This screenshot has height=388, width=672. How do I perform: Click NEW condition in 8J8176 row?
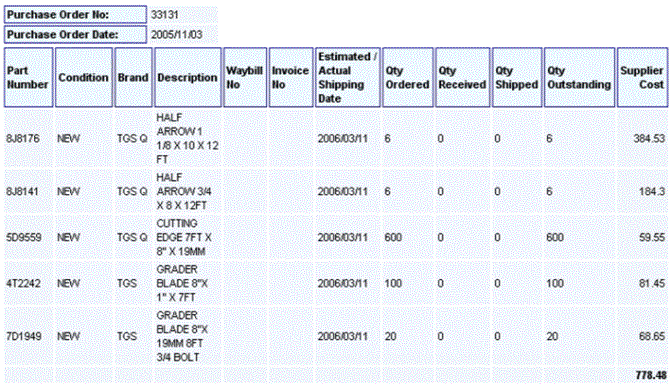(x=69, y=138)
